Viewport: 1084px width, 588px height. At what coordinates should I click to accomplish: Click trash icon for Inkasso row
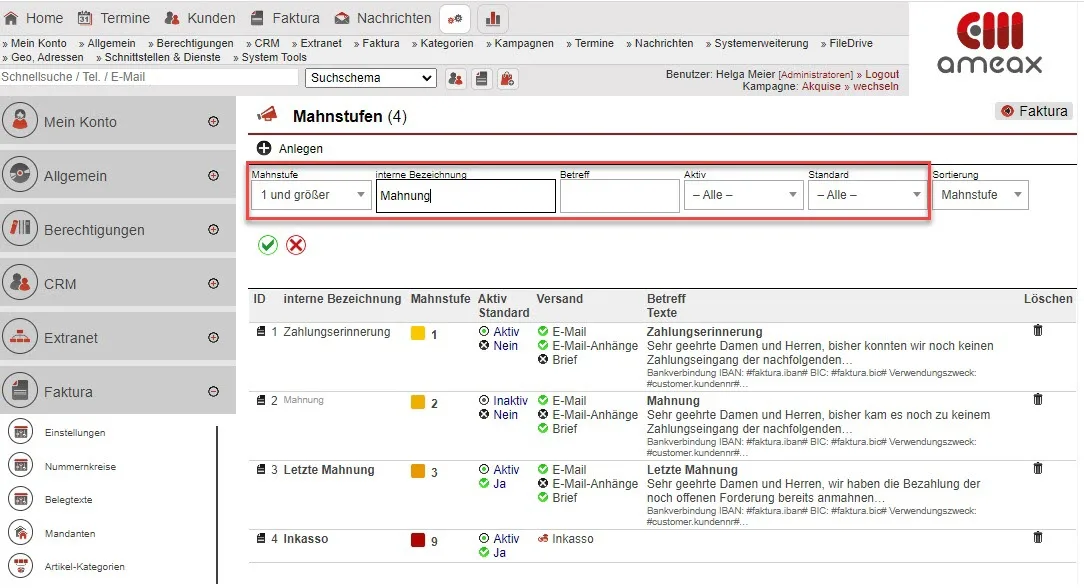1037,538
